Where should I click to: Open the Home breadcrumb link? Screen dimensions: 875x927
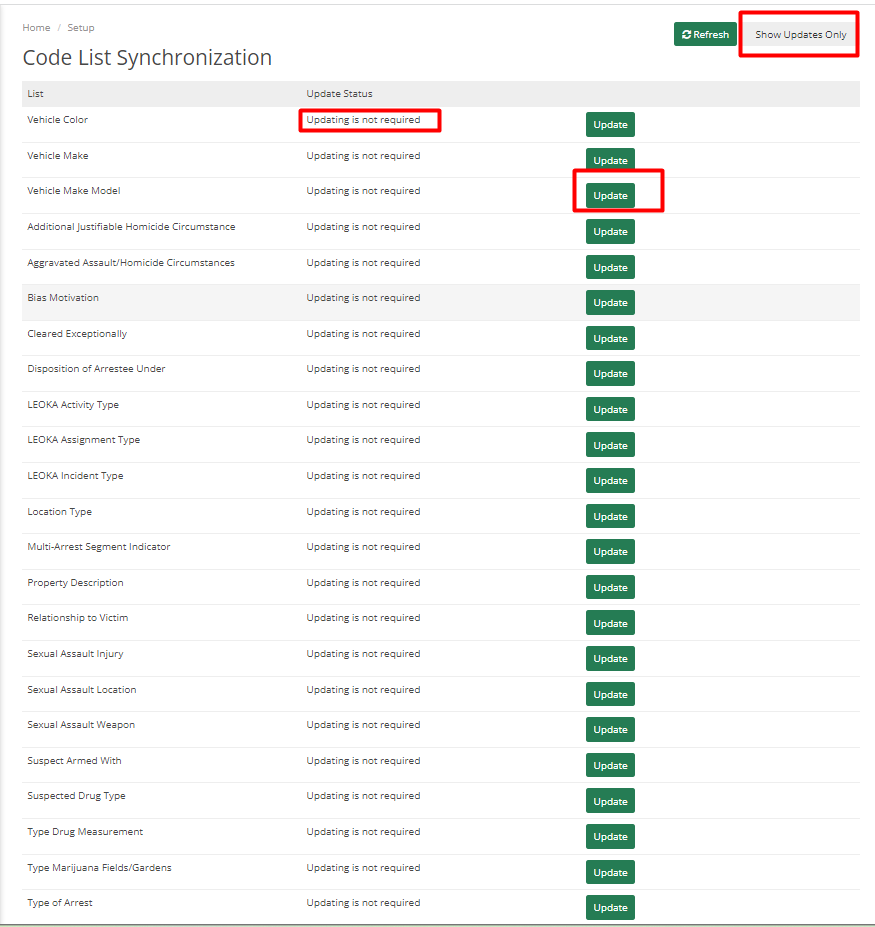click(36, 27)
